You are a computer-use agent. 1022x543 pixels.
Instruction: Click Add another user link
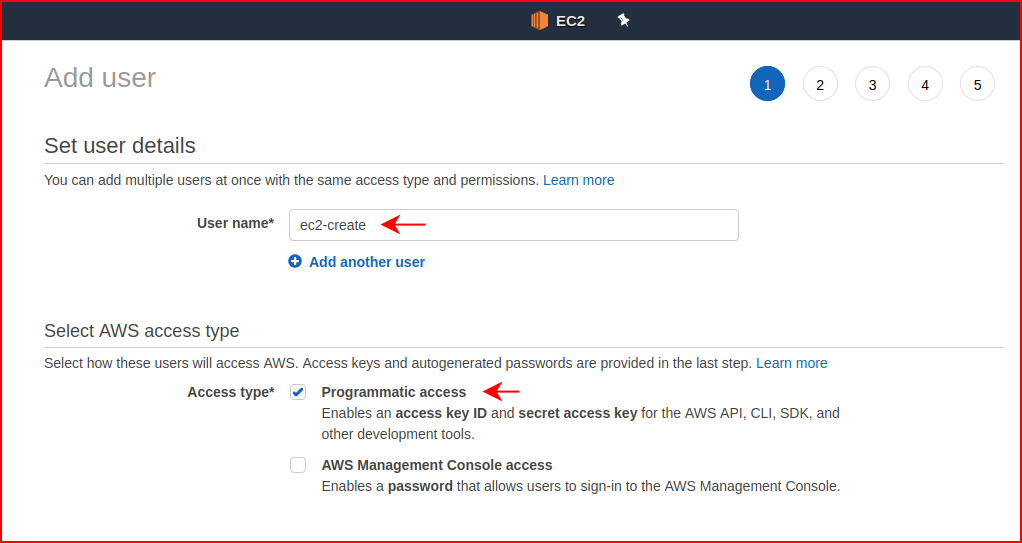(367, 262)
